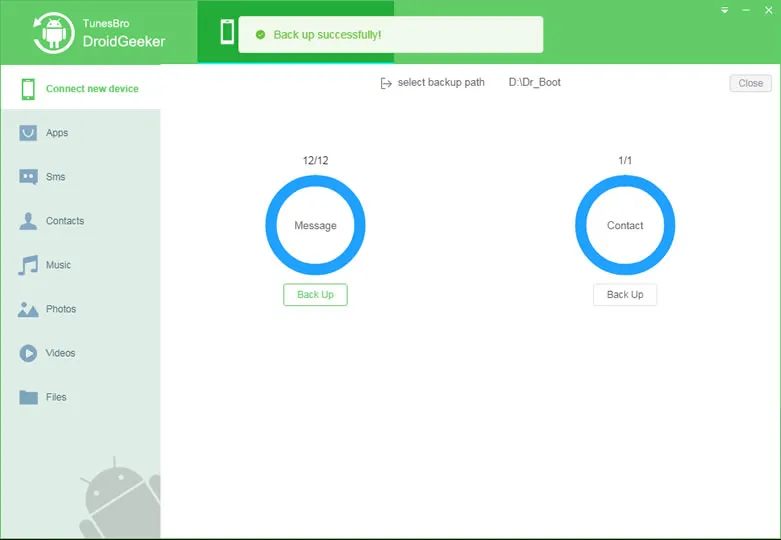
Task: Click the Music note icon
Action: [28, 265]
